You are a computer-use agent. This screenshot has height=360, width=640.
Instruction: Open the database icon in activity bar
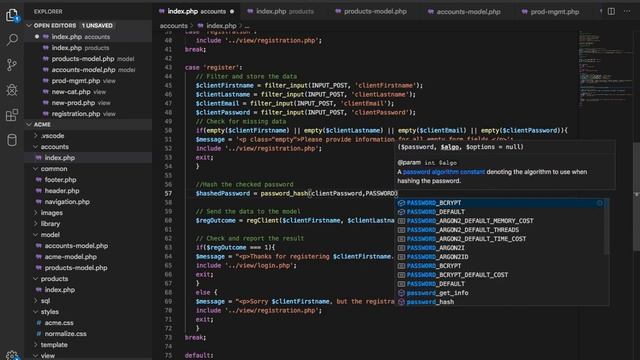coord(12,140)
